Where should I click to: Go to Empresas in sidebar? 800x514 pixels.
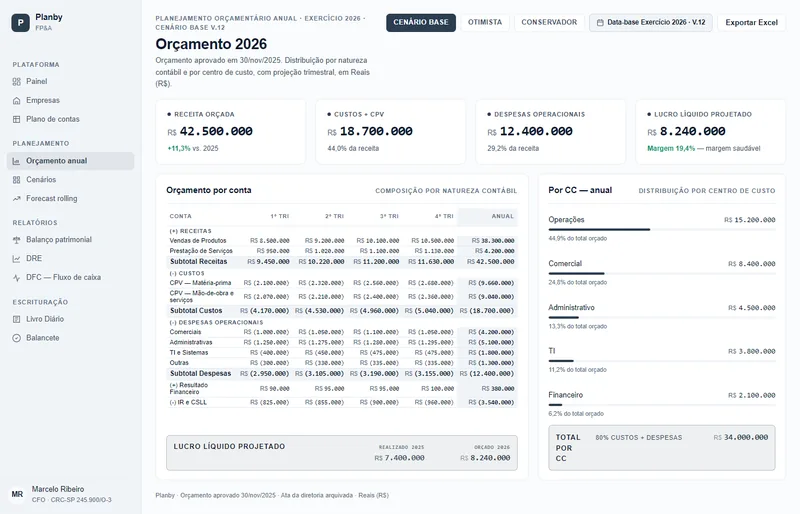pos(70,101)
